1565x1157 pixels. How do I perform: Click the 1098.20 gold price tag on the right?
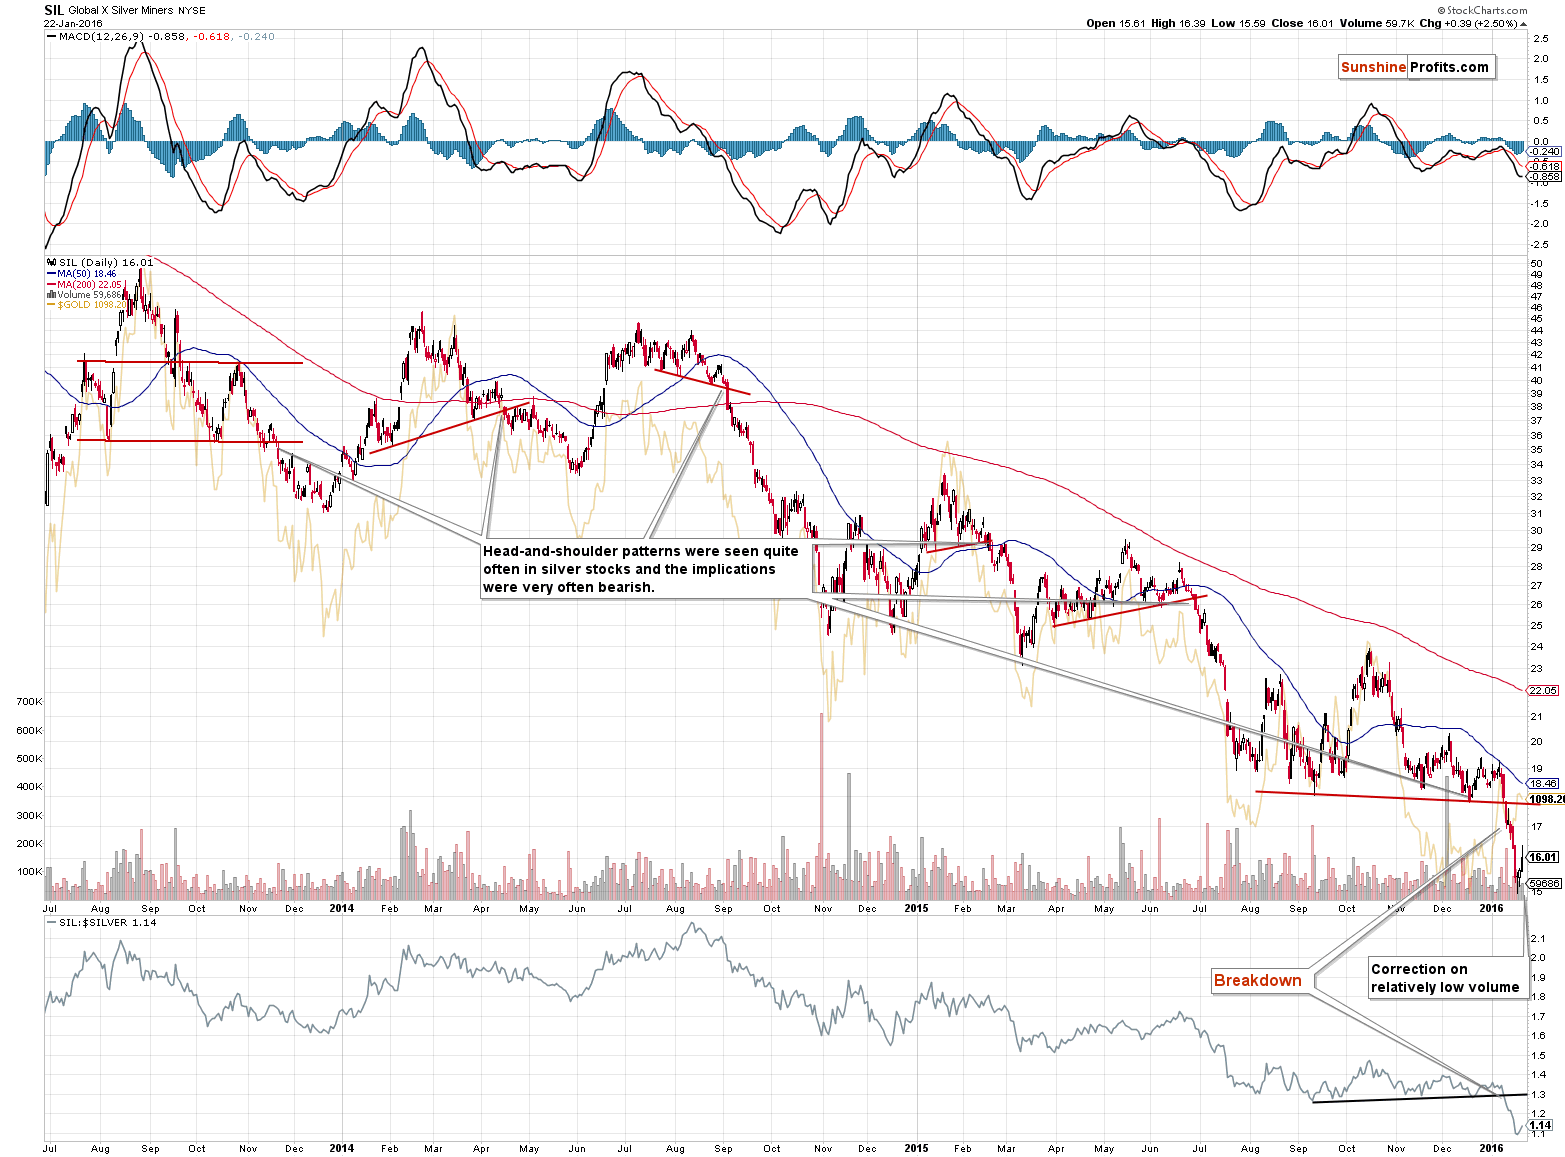click(1546, 799)
